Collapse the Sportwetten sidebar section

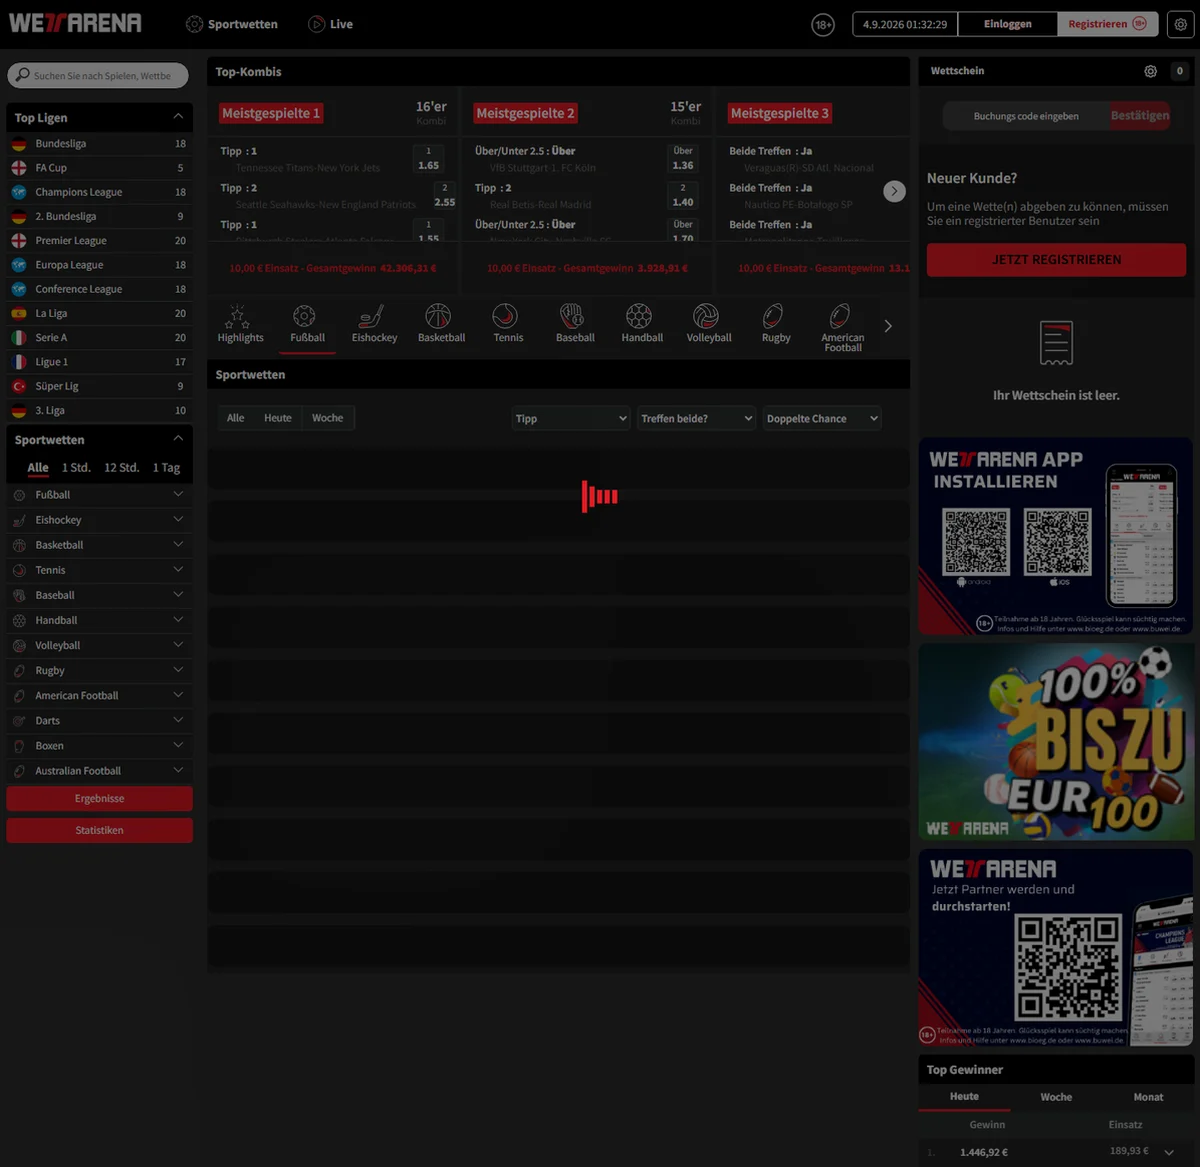coord(178,439)
